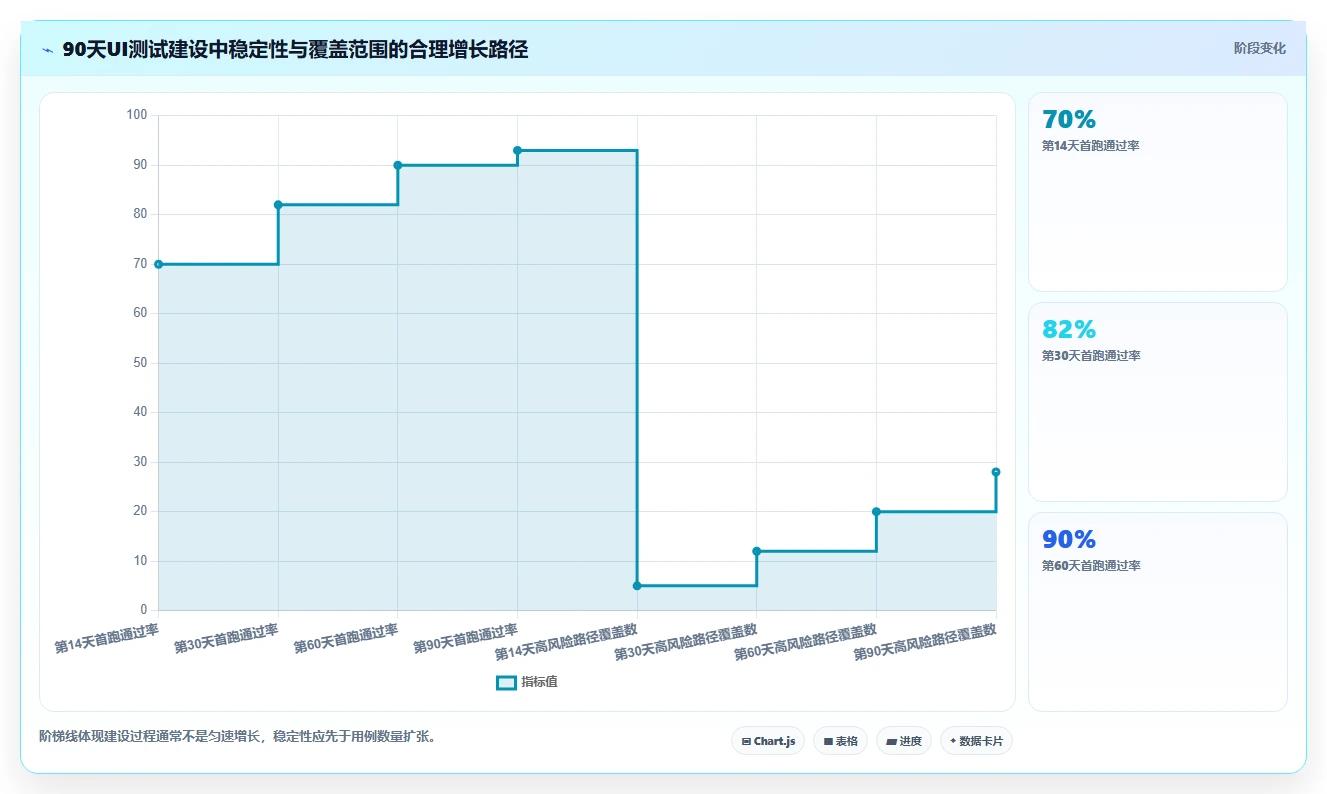Click the data point at value 20

[876, 511]
